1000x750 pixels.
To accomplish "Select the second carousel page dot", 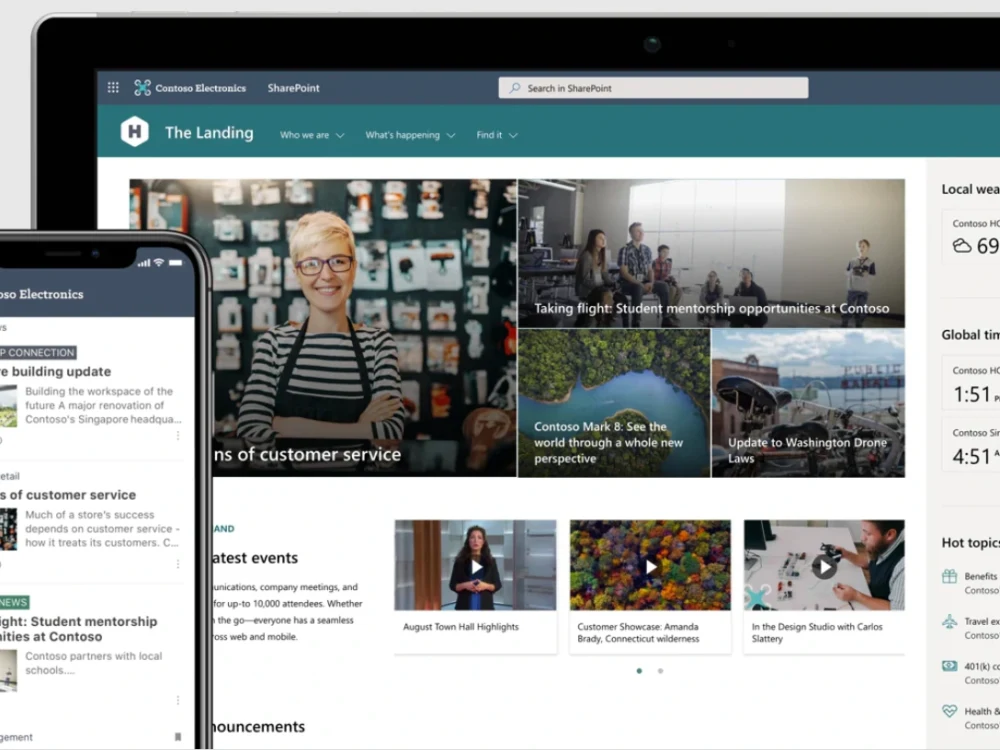I will click(x=661, y=671).
